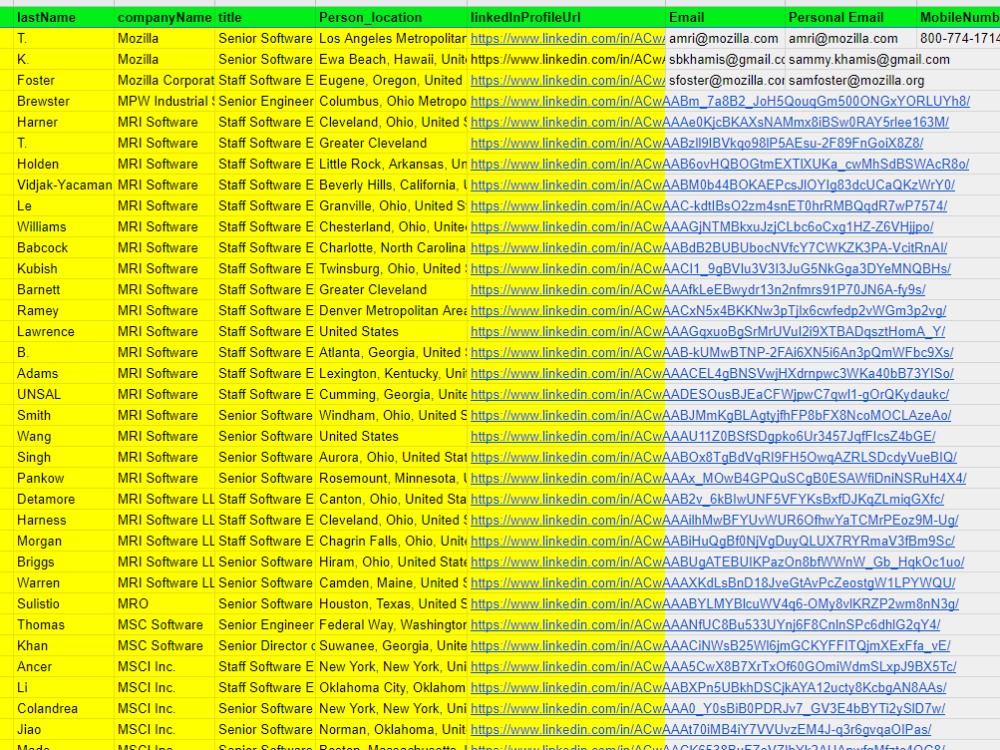The width and height of the screenshot is (1000, 750).
Task: Select mobile number cell 800-774-1714
Action: [x=958, y=39]
